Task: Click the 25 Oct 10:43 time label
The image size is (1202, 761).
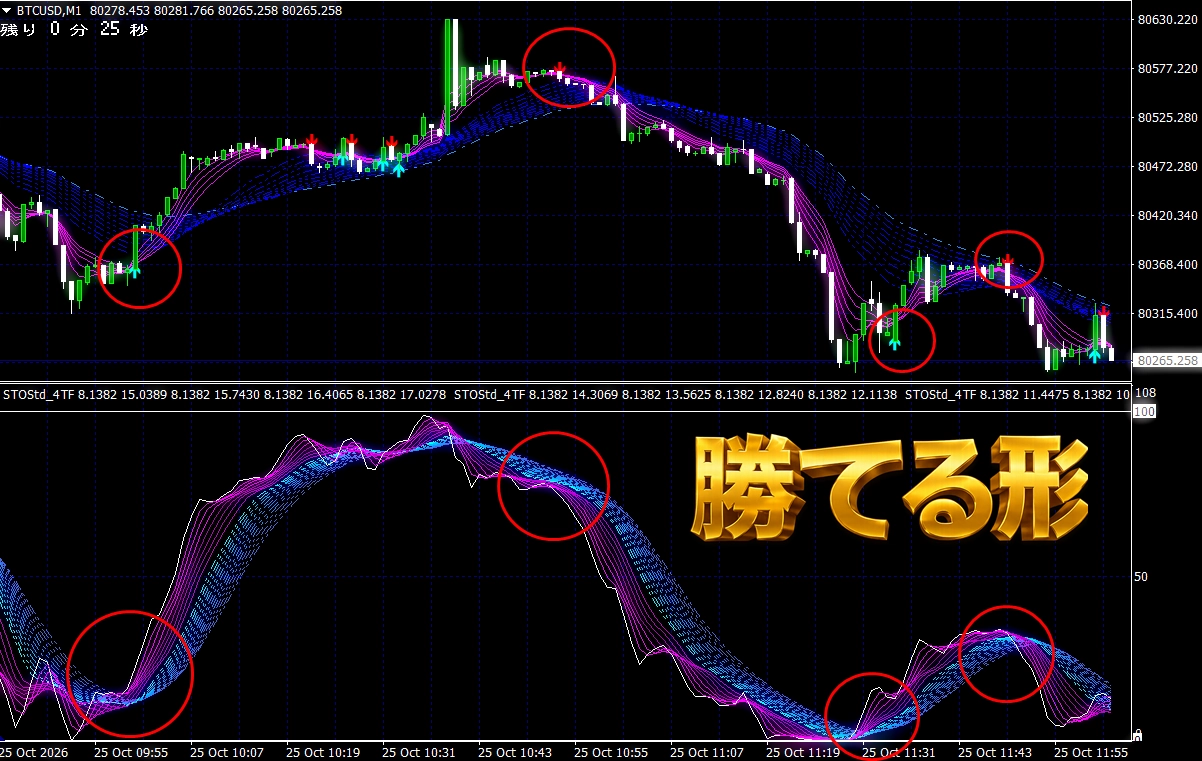Action: pyautogui.click(x=515, y=751)
